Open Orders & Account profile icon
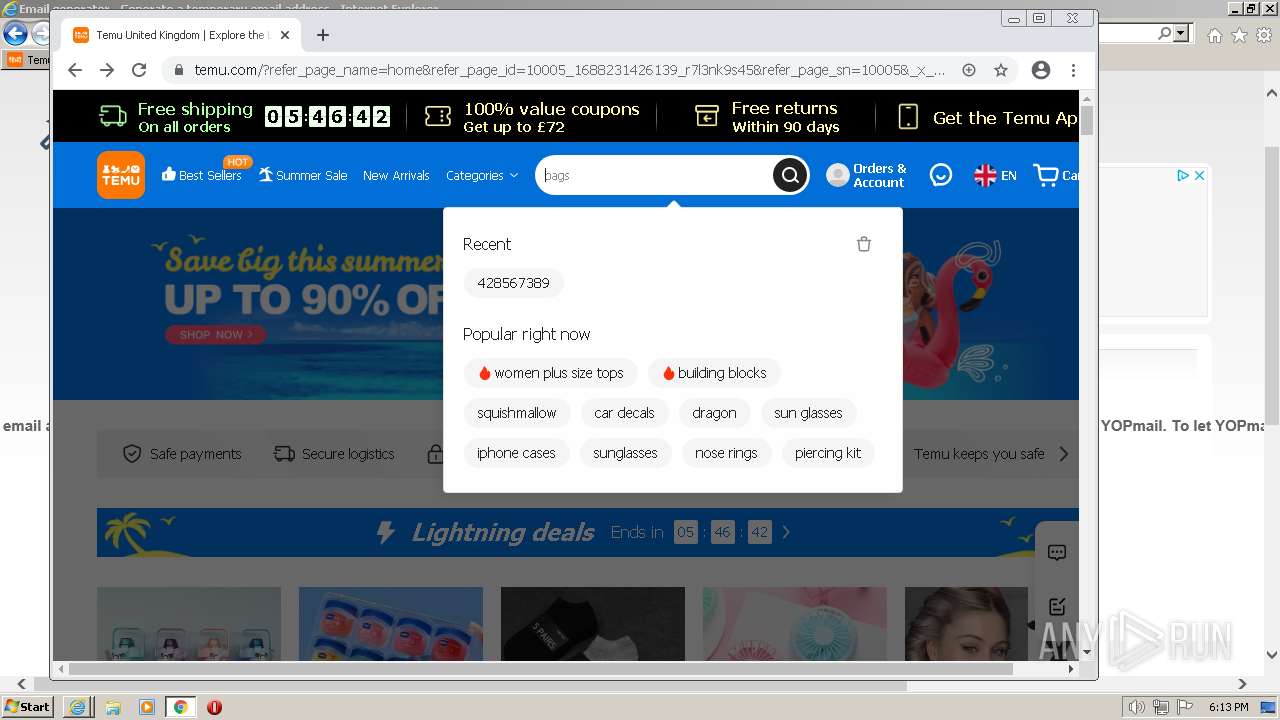 (x=837, y=175)
